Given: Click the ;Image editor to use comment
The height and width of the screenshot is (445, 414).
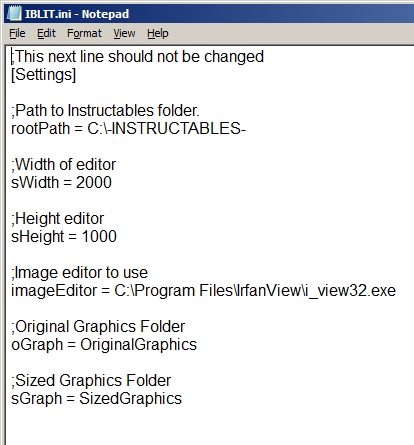Looking at the screenshot, I should [79, 273].
